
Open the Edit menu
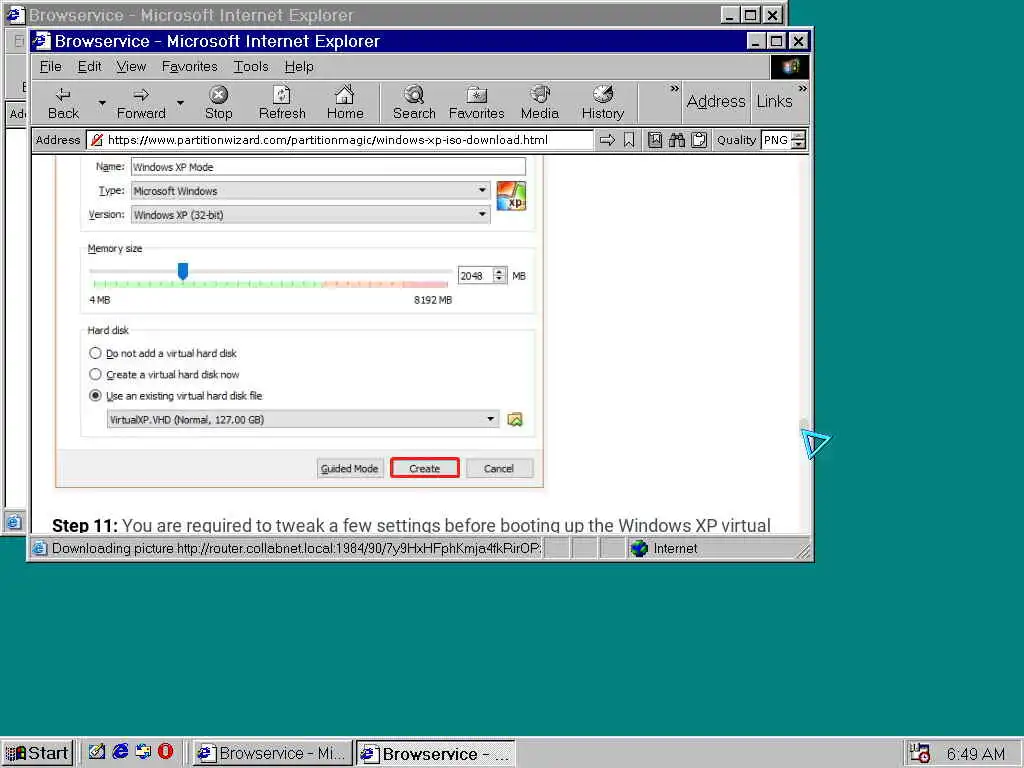(89, 67)
